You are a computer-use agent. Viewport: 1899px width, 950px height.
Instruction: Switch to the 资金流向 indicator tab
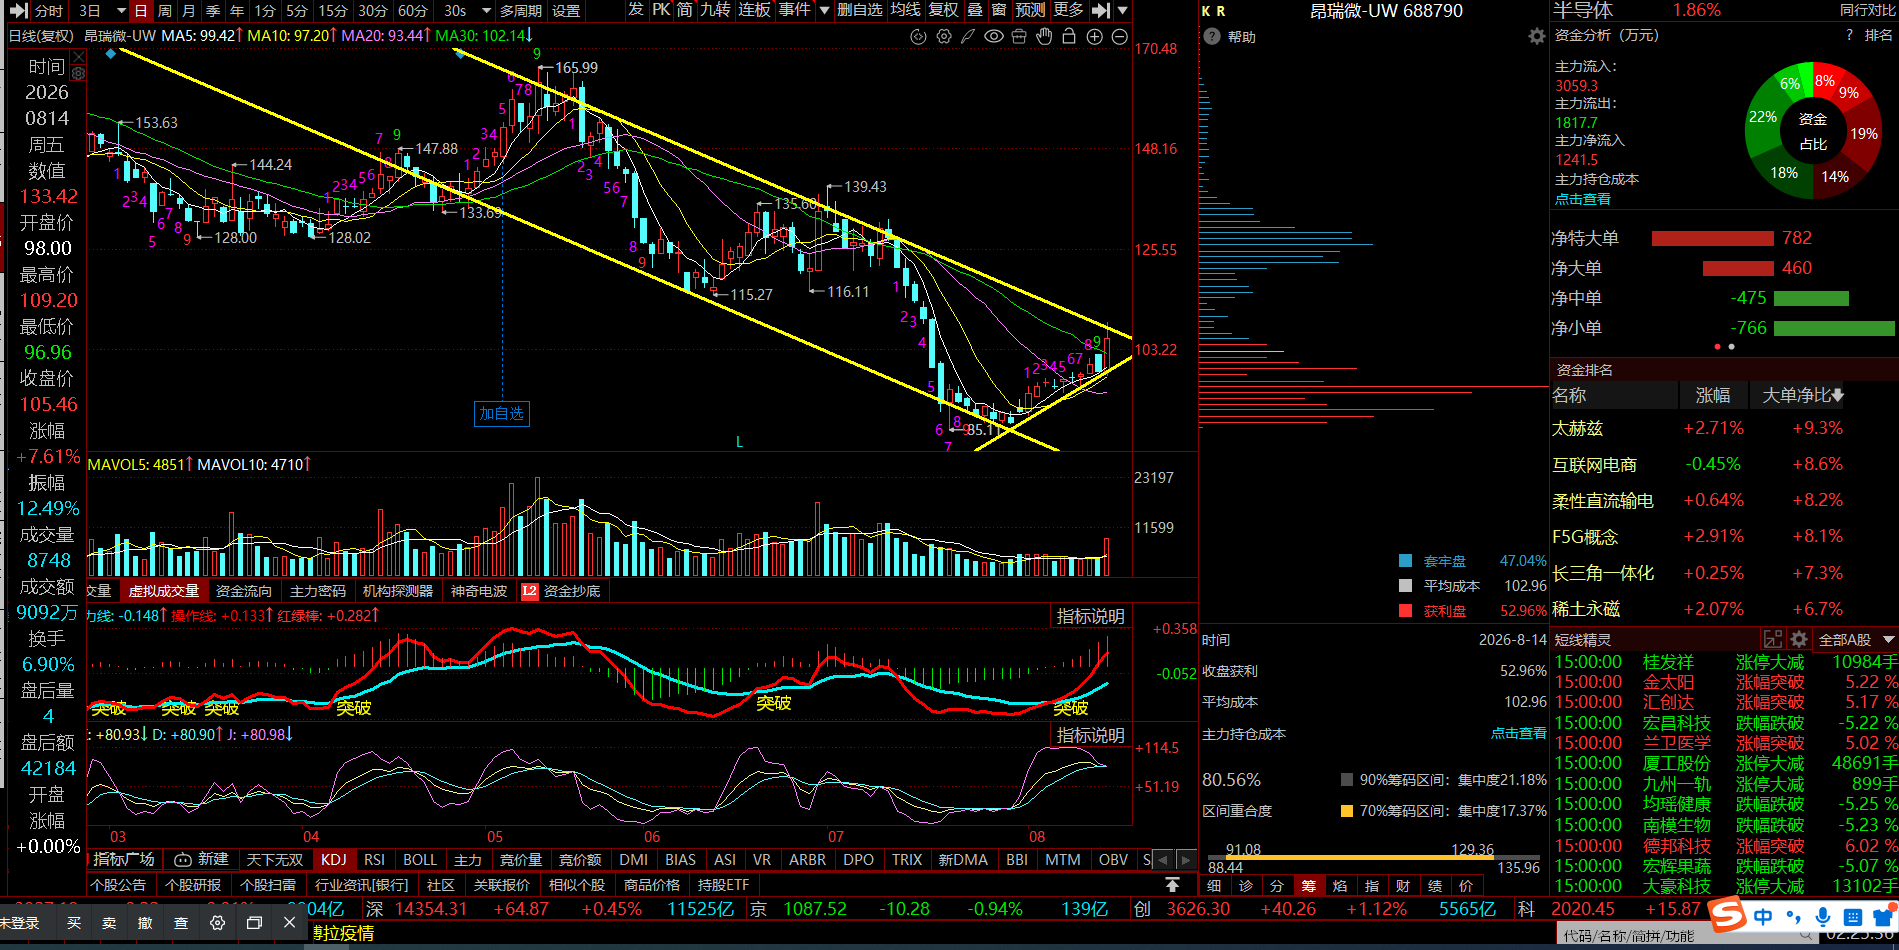point(243,591)
